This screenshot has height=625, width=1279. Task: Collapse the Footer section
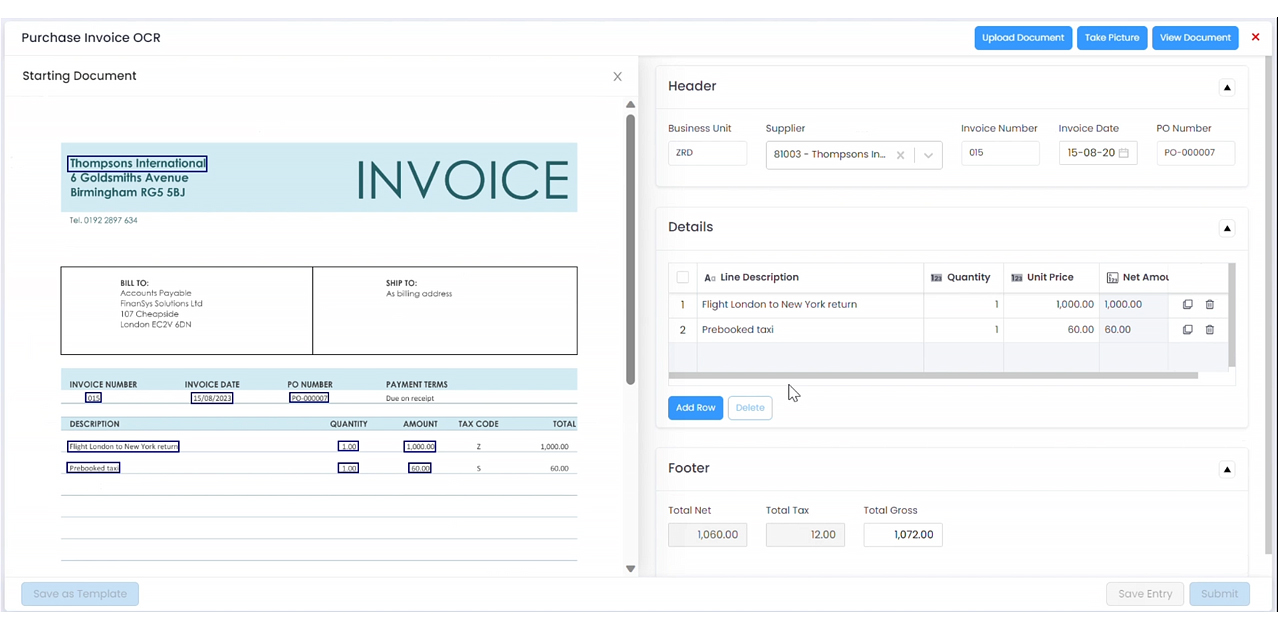pyautogui.click(x=1227, y=469)
